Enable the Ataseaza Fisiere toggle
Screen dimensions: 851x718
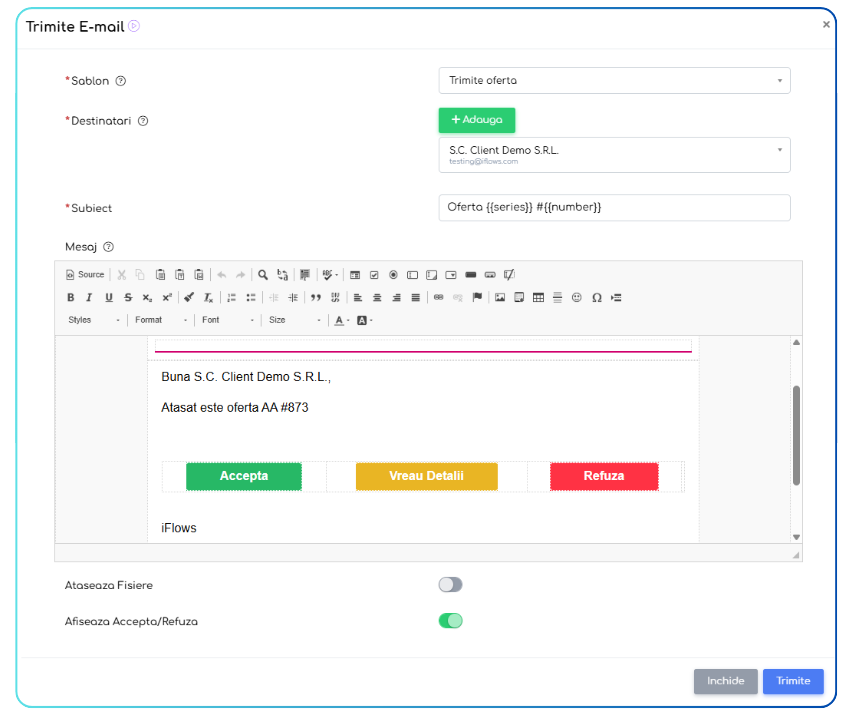451,585
